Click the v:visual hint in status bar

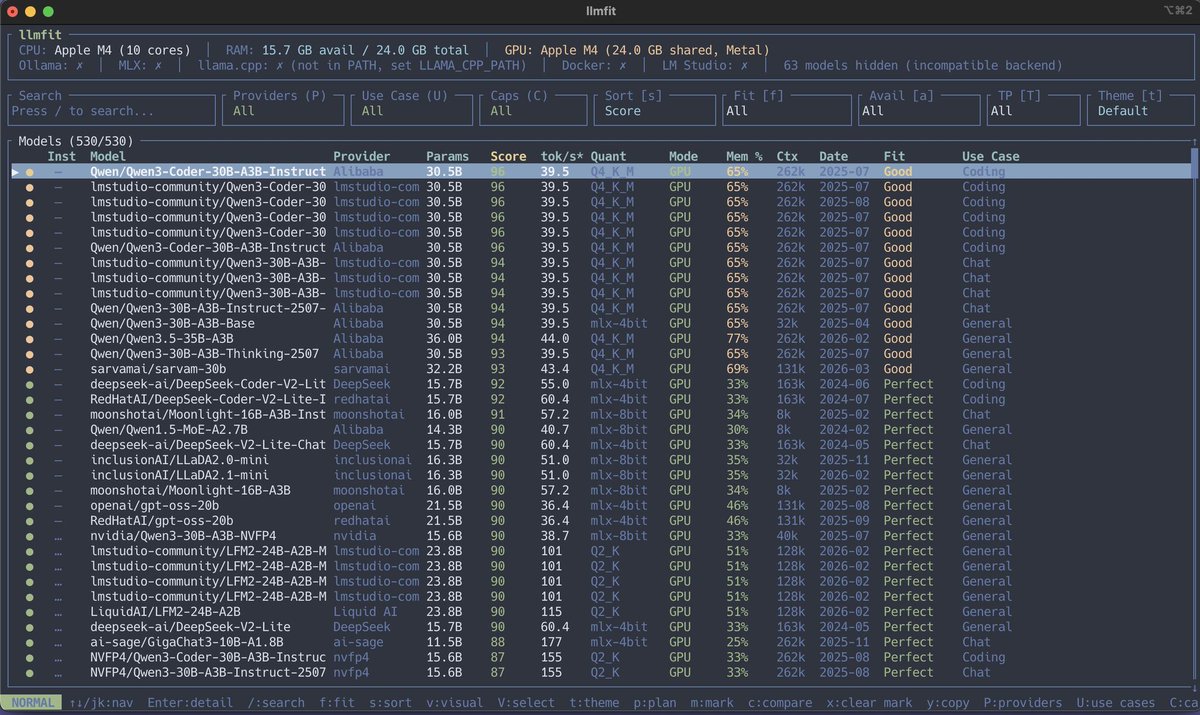pos(454,703)
